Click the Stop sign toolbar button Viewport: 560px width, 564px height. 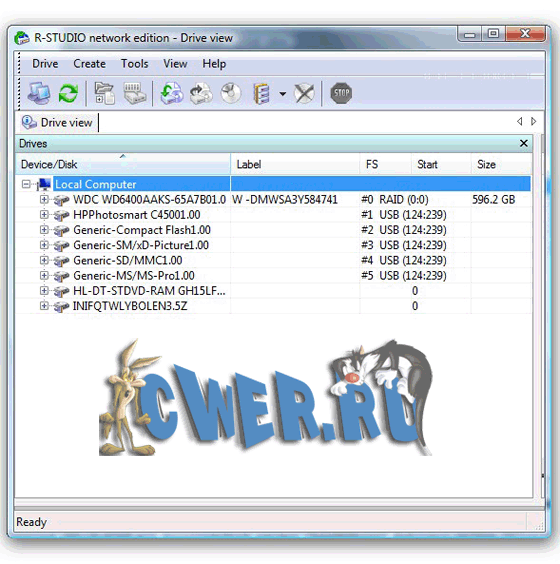point(341,93)
